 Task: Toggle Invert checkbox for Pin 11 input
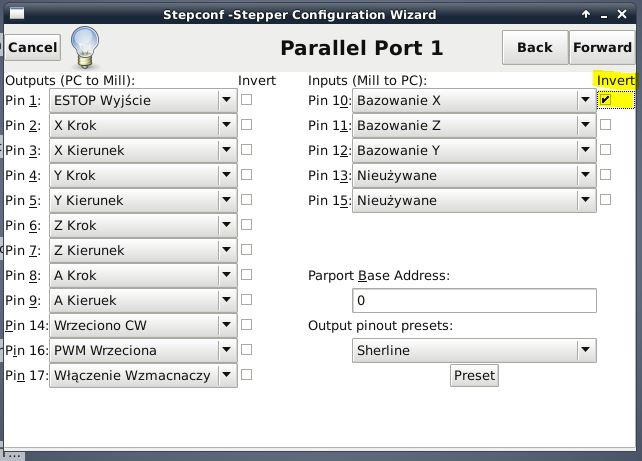coord(605,124)
